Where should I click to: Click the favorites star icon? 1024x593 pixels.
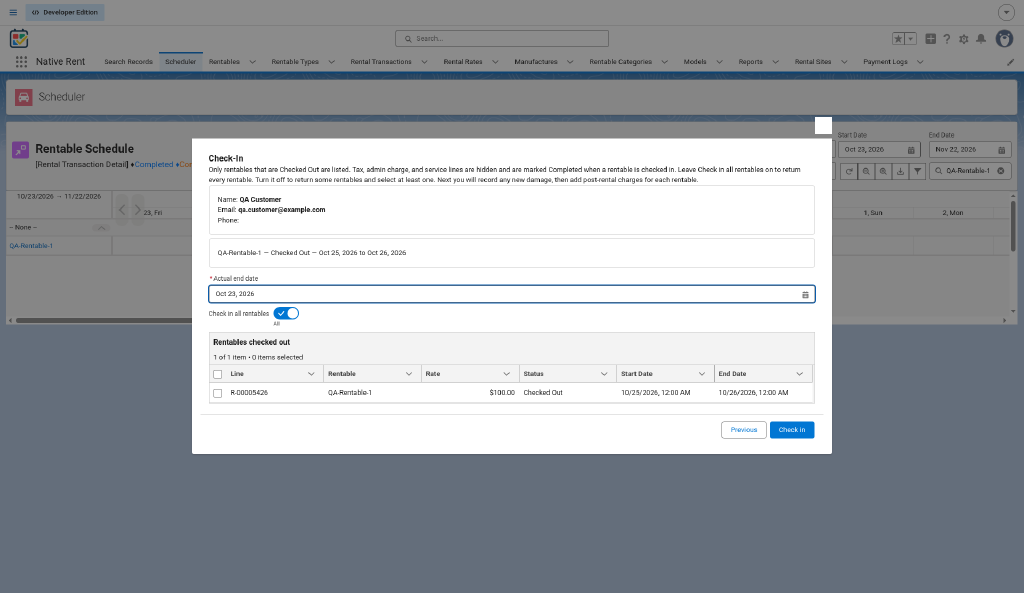point(898,39)
